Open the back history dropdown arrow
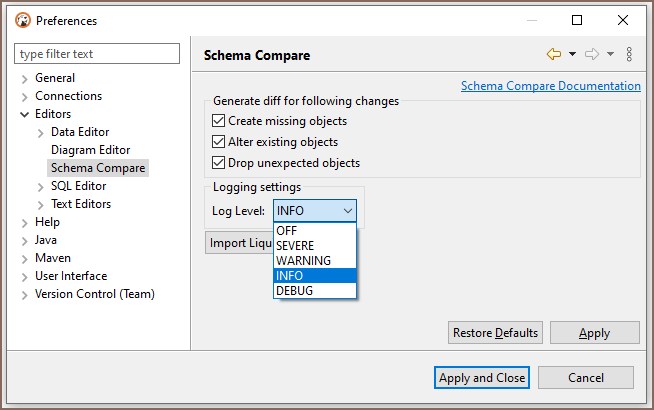This screenshot has height=410, width=654. pyautogui.click(x=573, y=54)
